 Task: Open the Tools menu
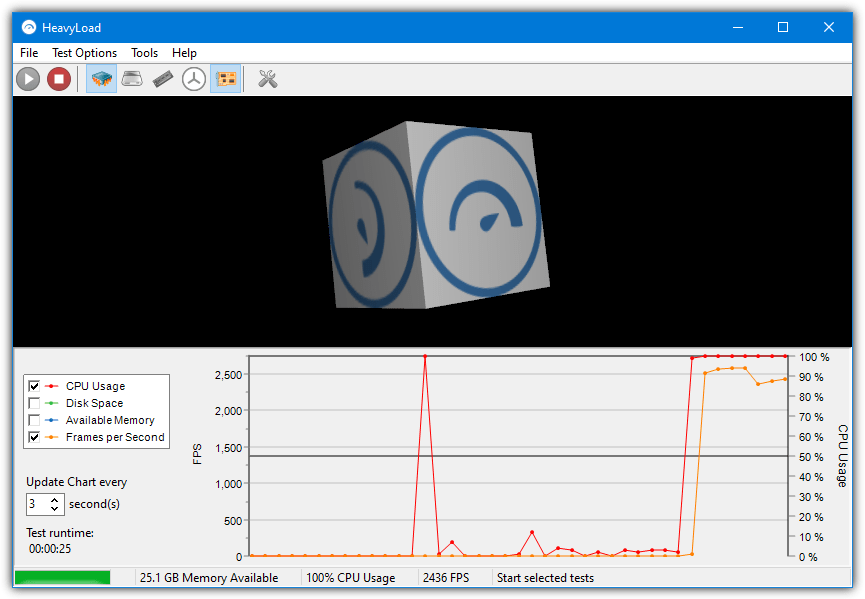[x=145, y=53]
